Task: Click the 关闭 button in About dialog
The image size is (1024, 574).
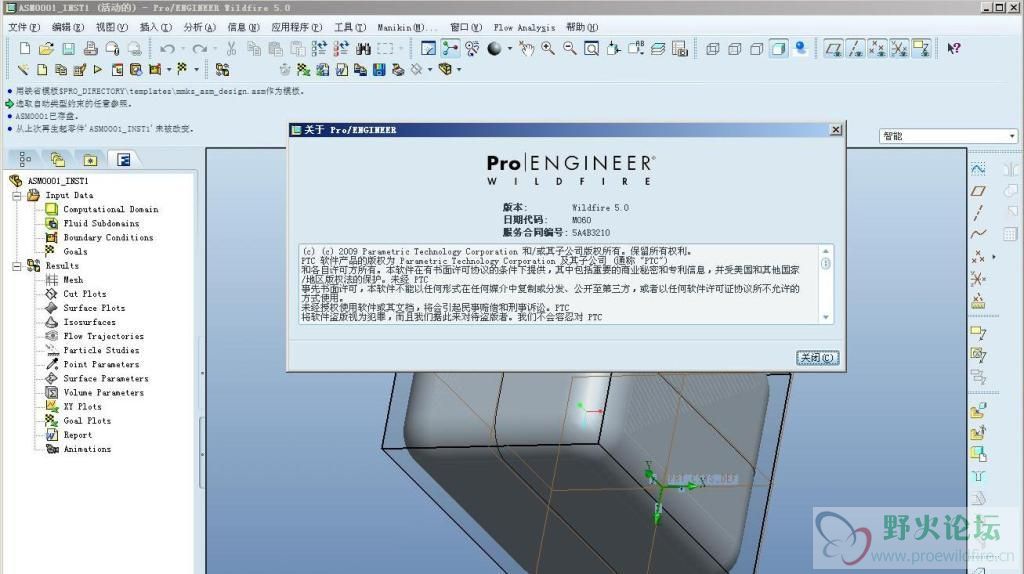Action: coord(817,358)
